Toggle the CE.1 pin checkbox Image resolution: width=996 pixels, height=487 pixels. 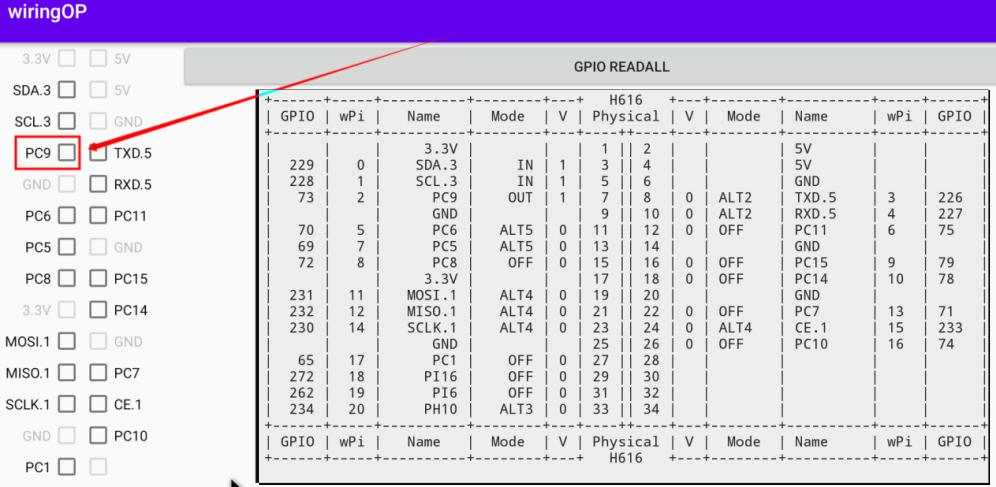point(98,404)
